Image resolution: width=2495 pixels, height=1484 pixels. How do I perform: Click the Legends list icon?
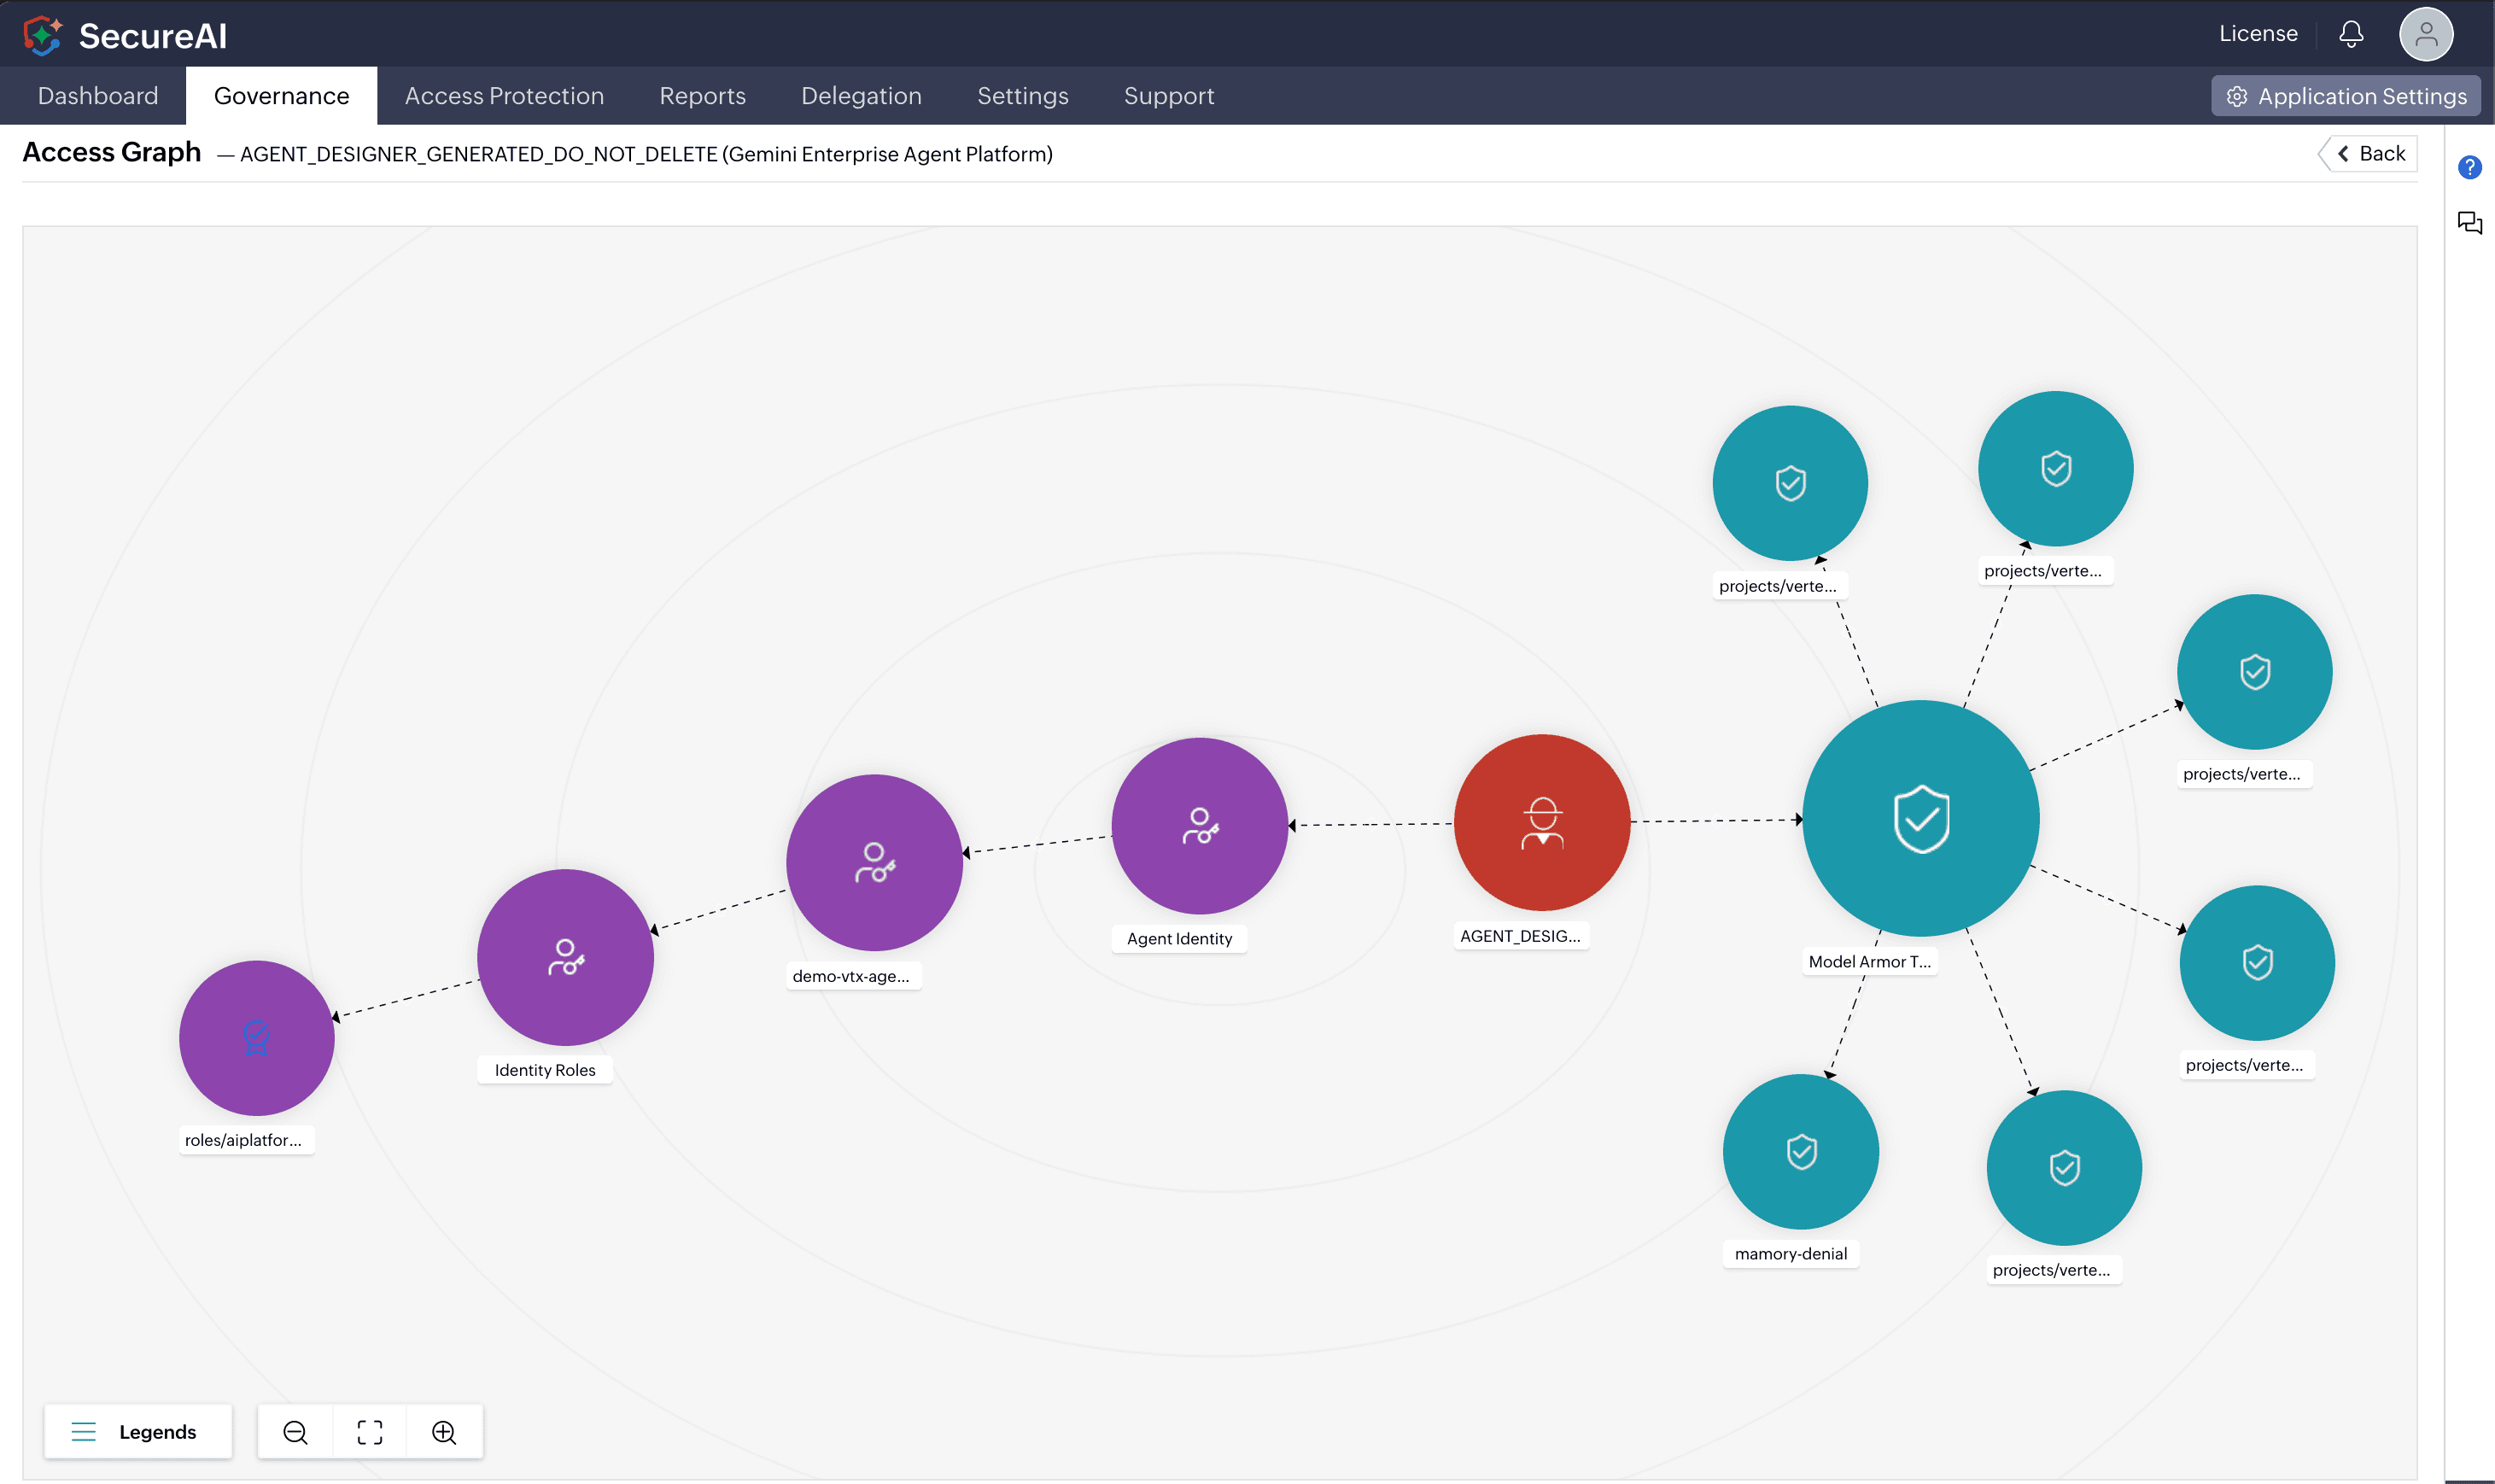84,1432
